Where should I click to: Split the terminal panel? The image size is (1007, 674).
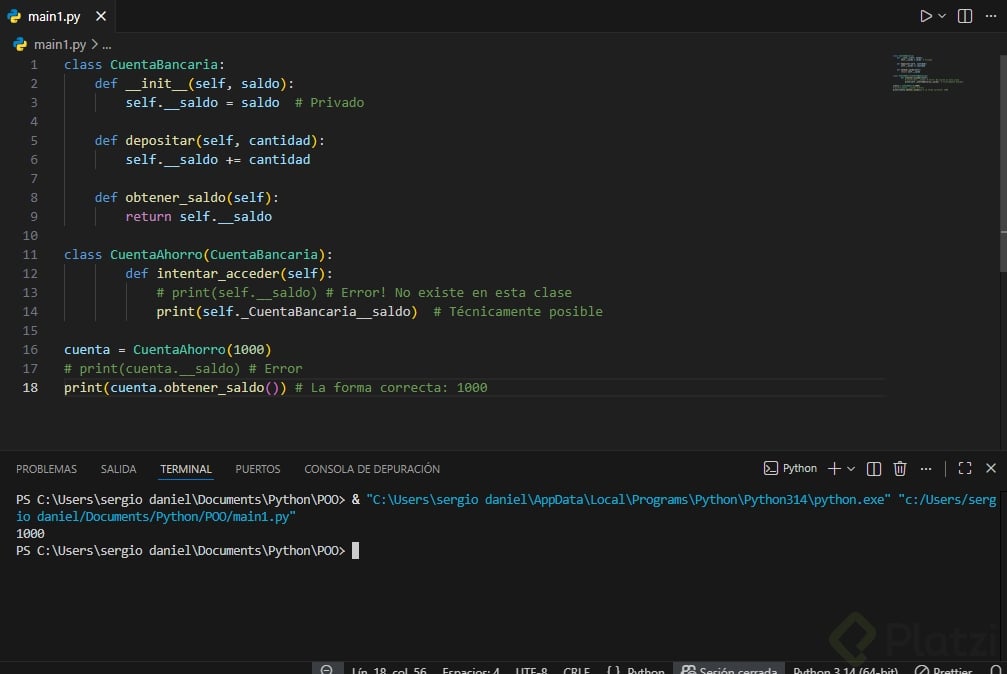pyautogui.click(x=874, y=468)
